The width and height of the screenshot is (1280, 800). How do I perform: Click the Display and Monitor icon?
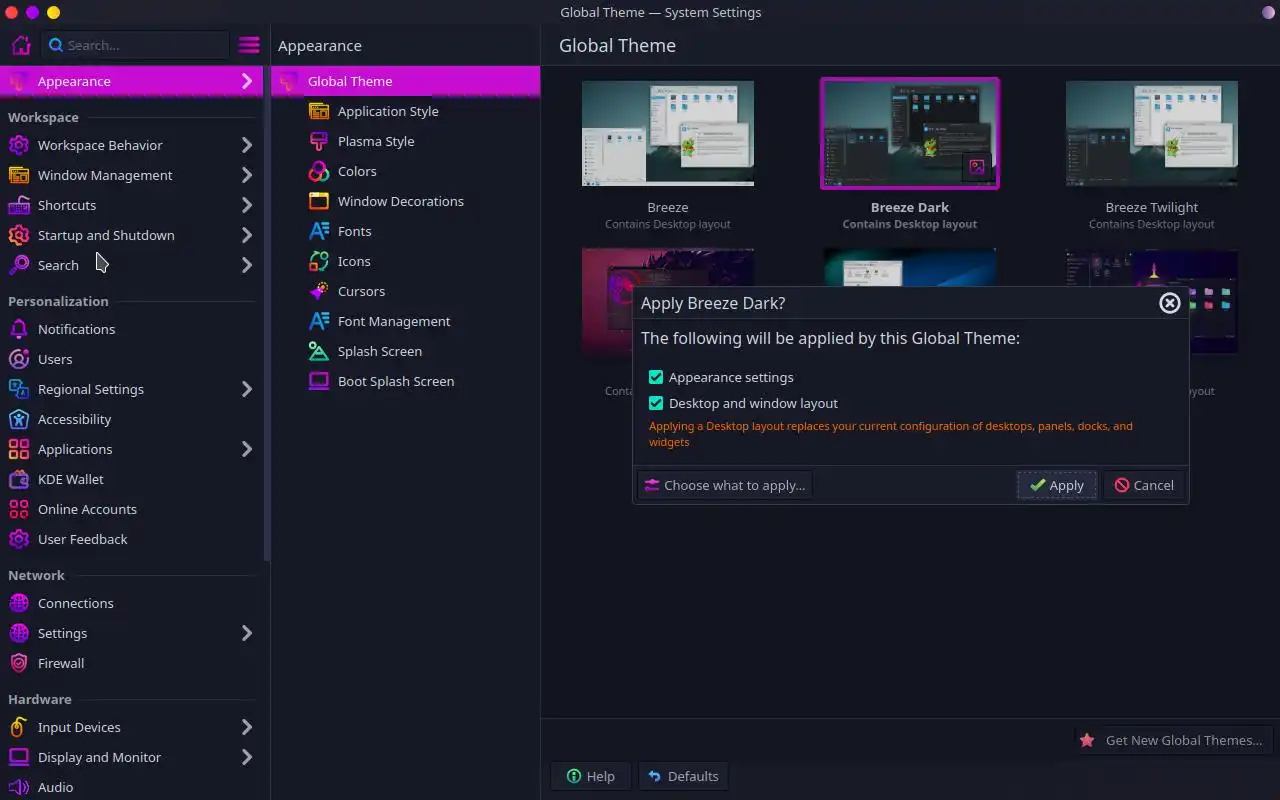19,757
